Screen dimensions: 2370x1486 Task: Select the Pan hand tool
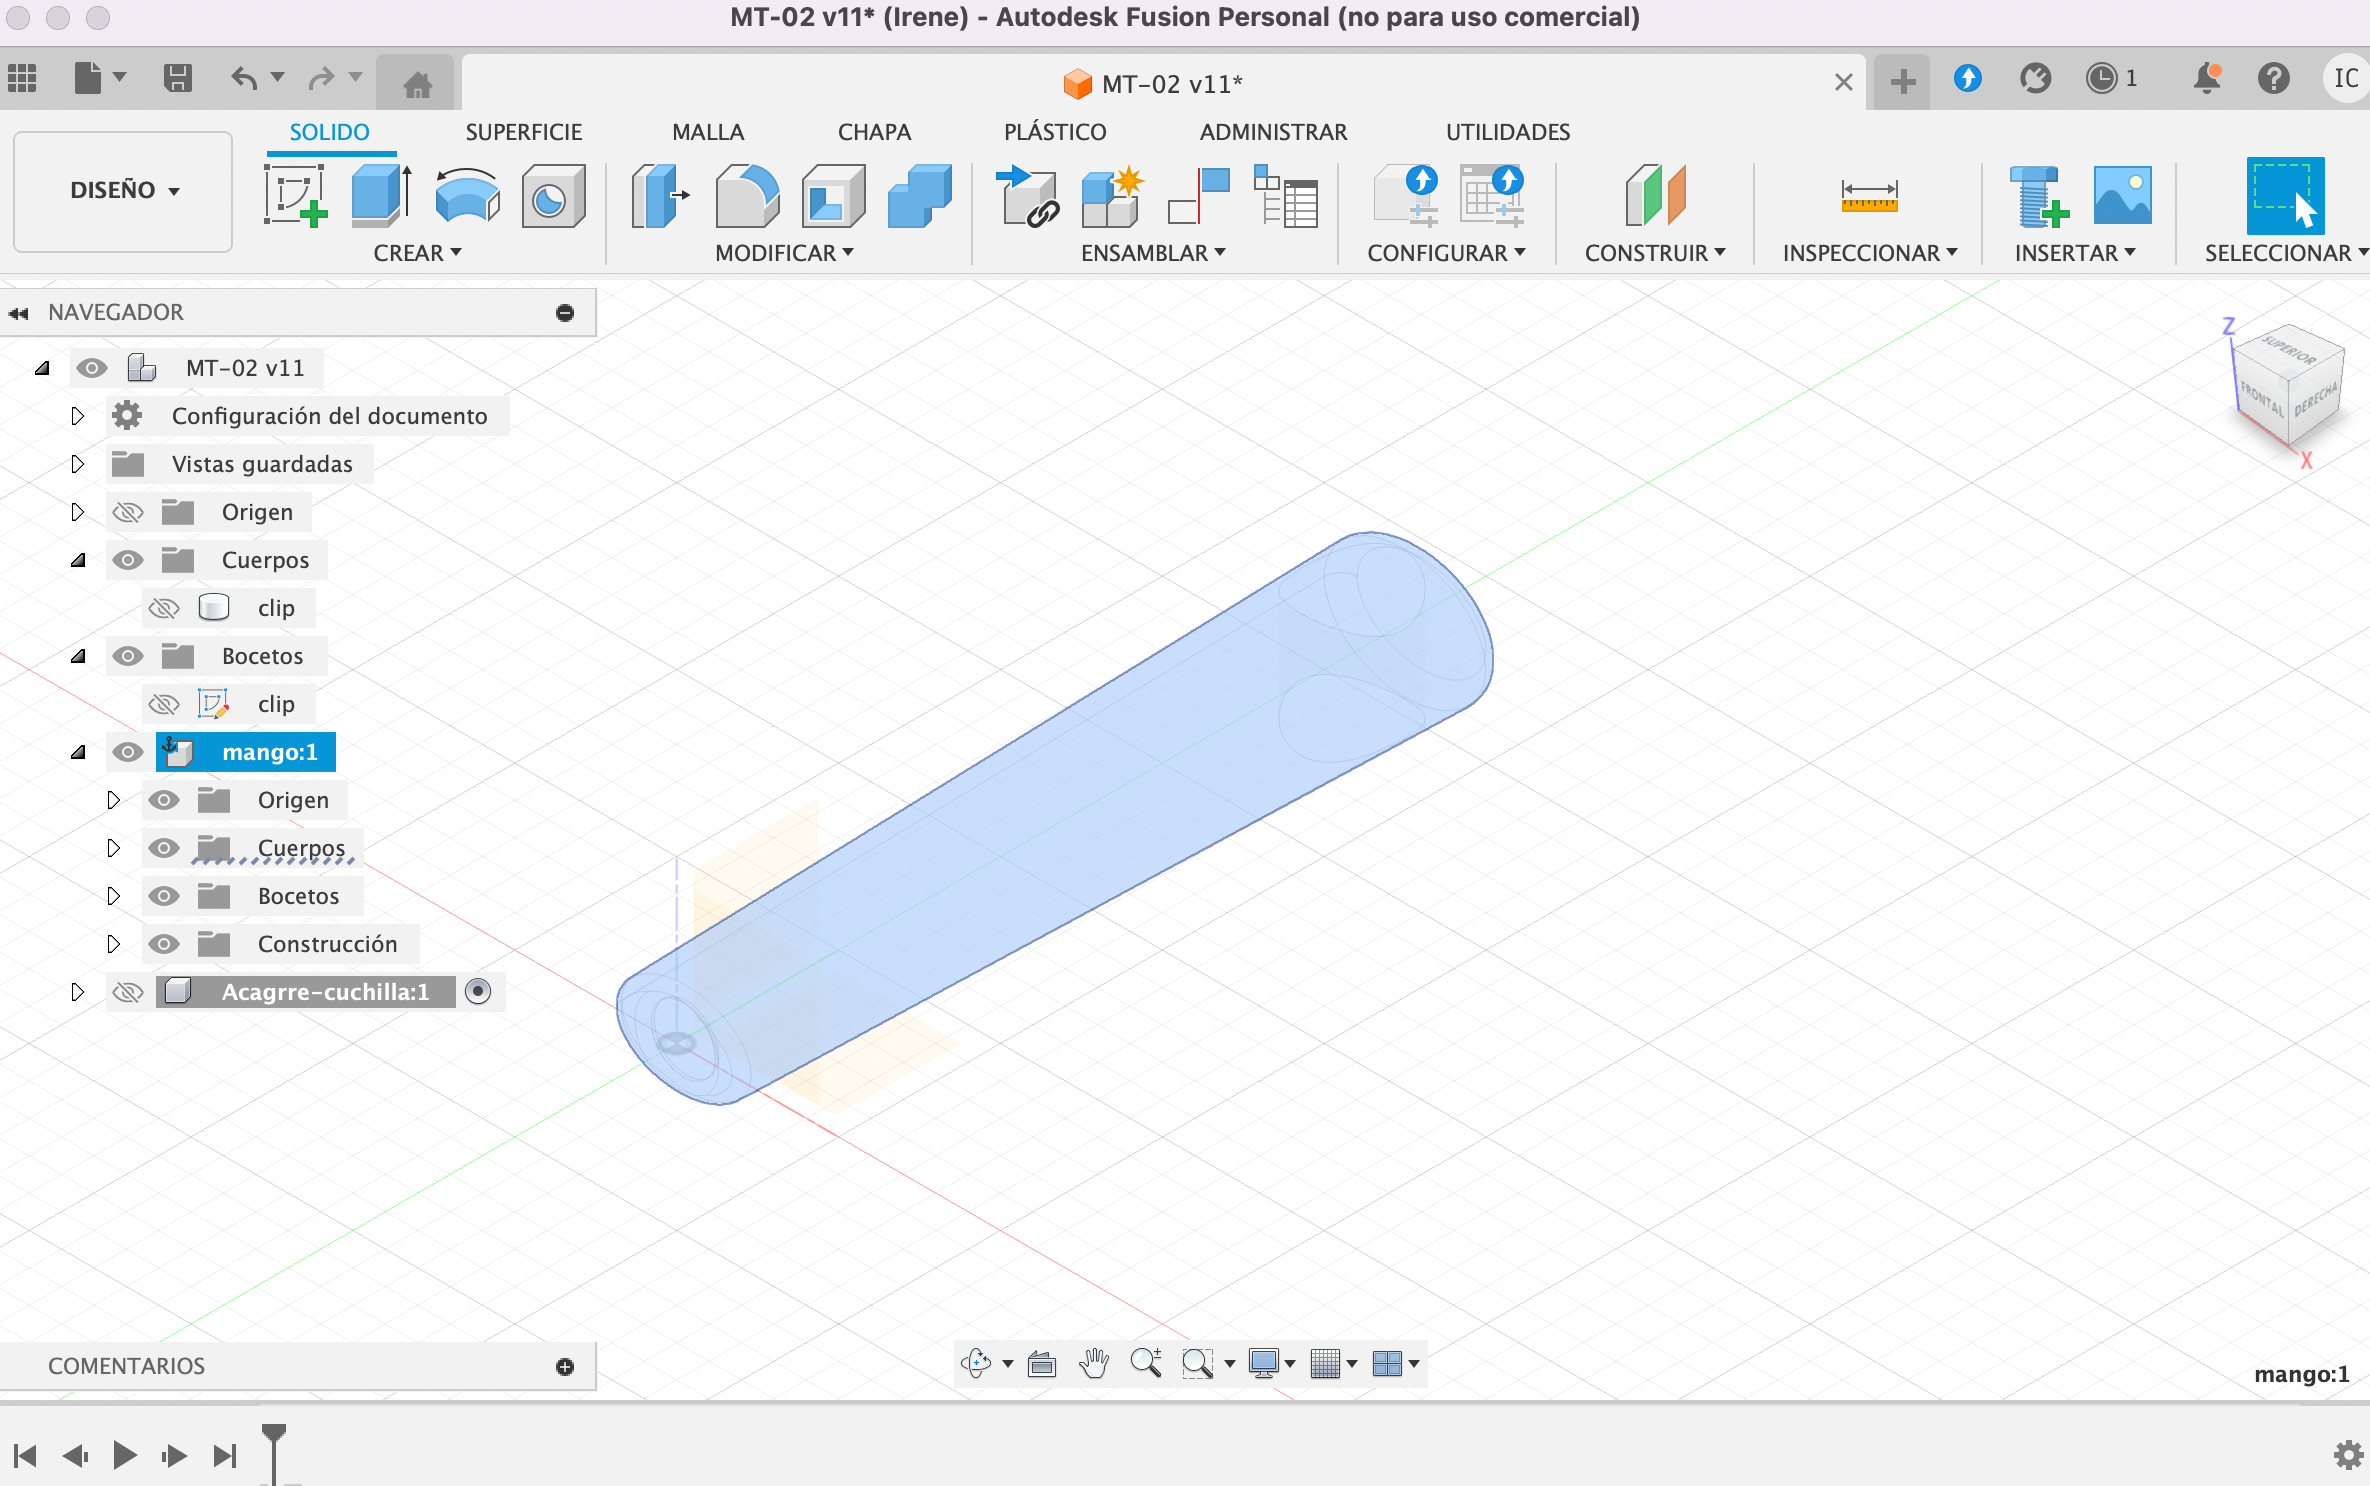1094,1363
